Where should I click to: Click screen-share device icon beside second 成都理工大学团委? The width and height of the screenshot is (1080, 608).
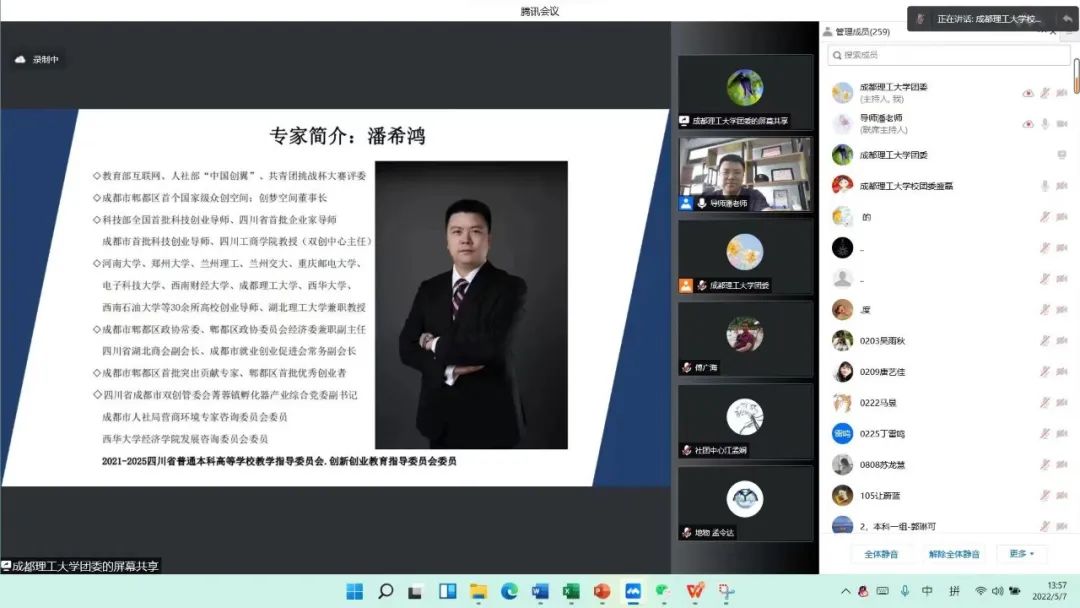[x=1062, y=155]
